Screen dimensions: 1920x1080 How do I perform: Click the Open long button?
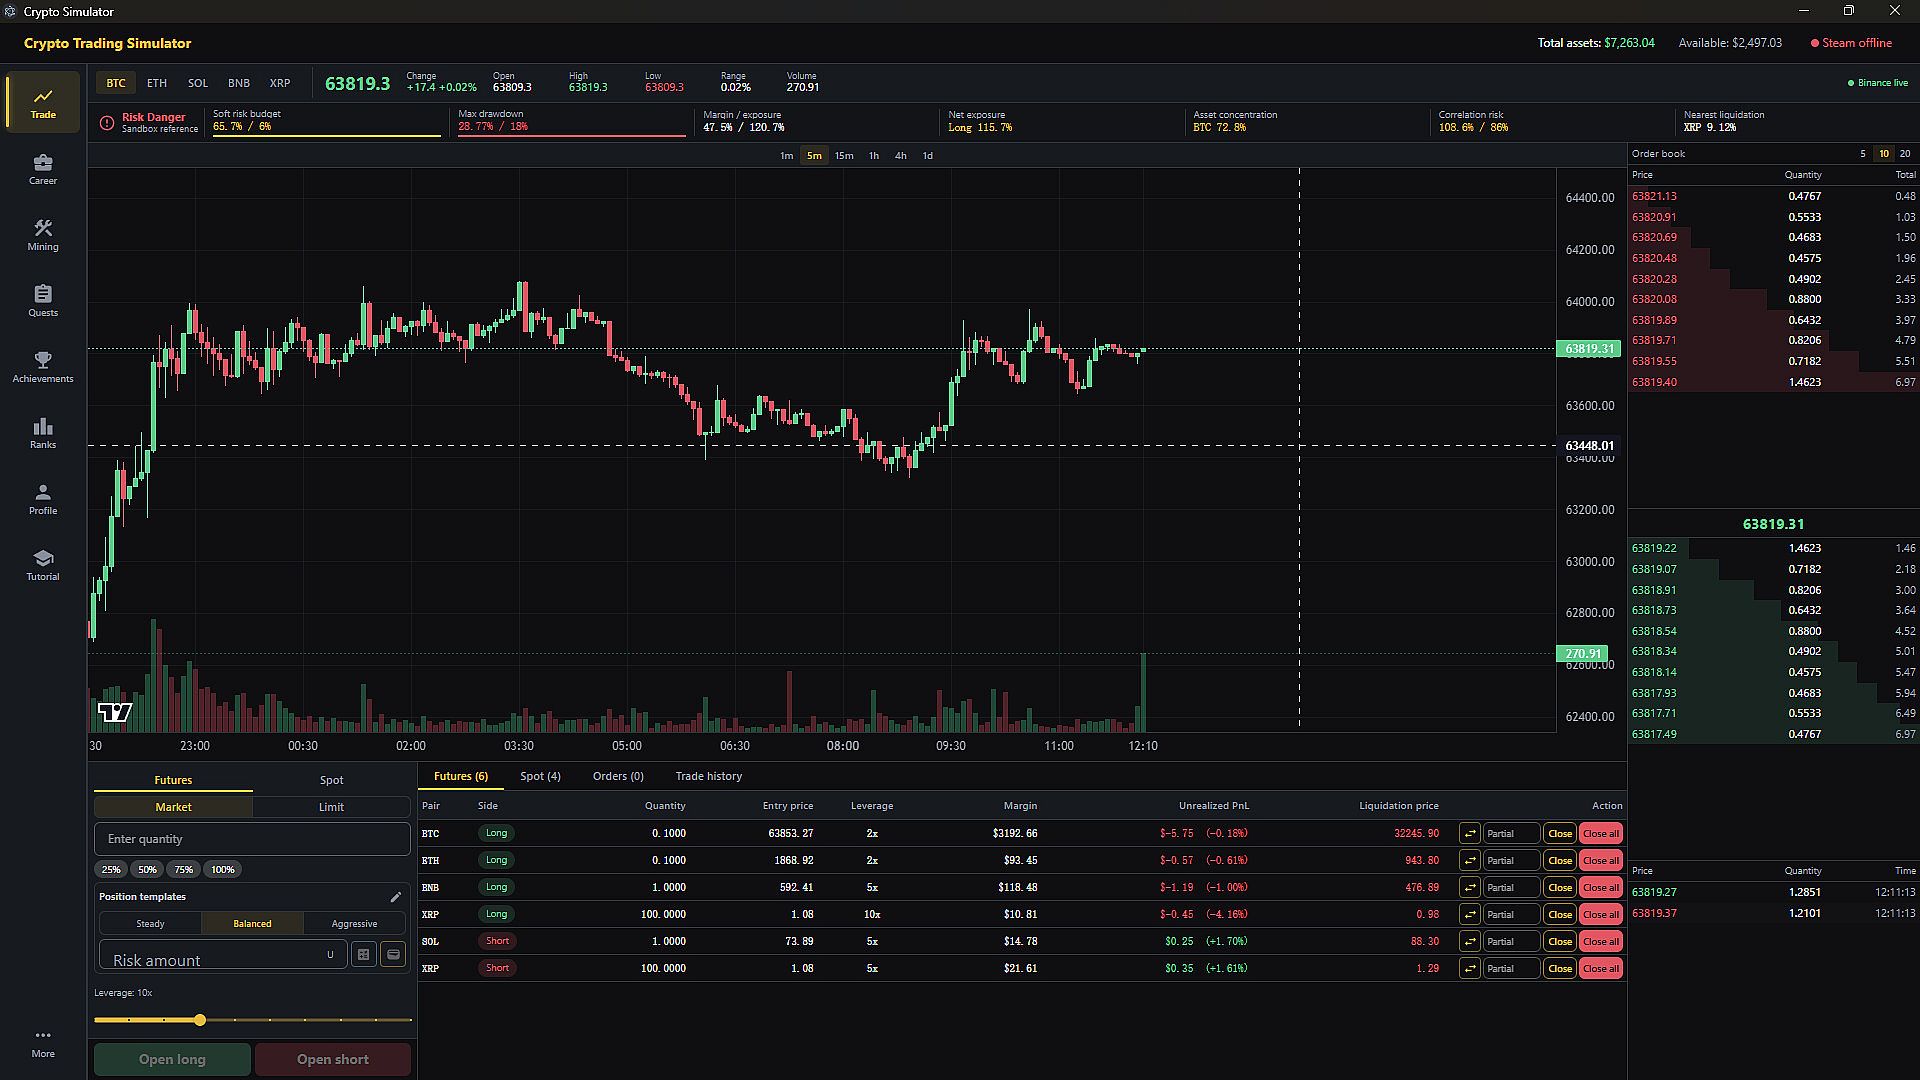[x=172, y=1059]
